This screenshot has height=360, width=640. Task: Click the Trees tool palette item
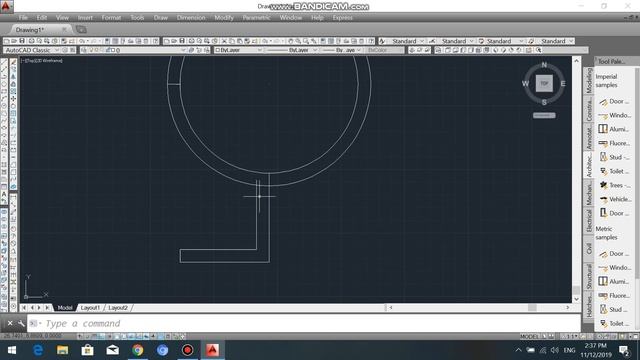616,185
